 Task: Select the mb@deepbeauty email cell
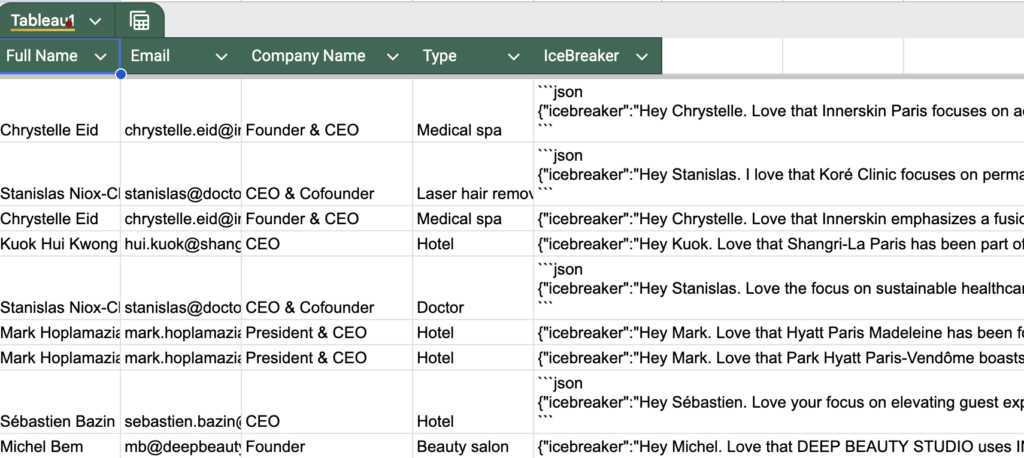(181, 447)
